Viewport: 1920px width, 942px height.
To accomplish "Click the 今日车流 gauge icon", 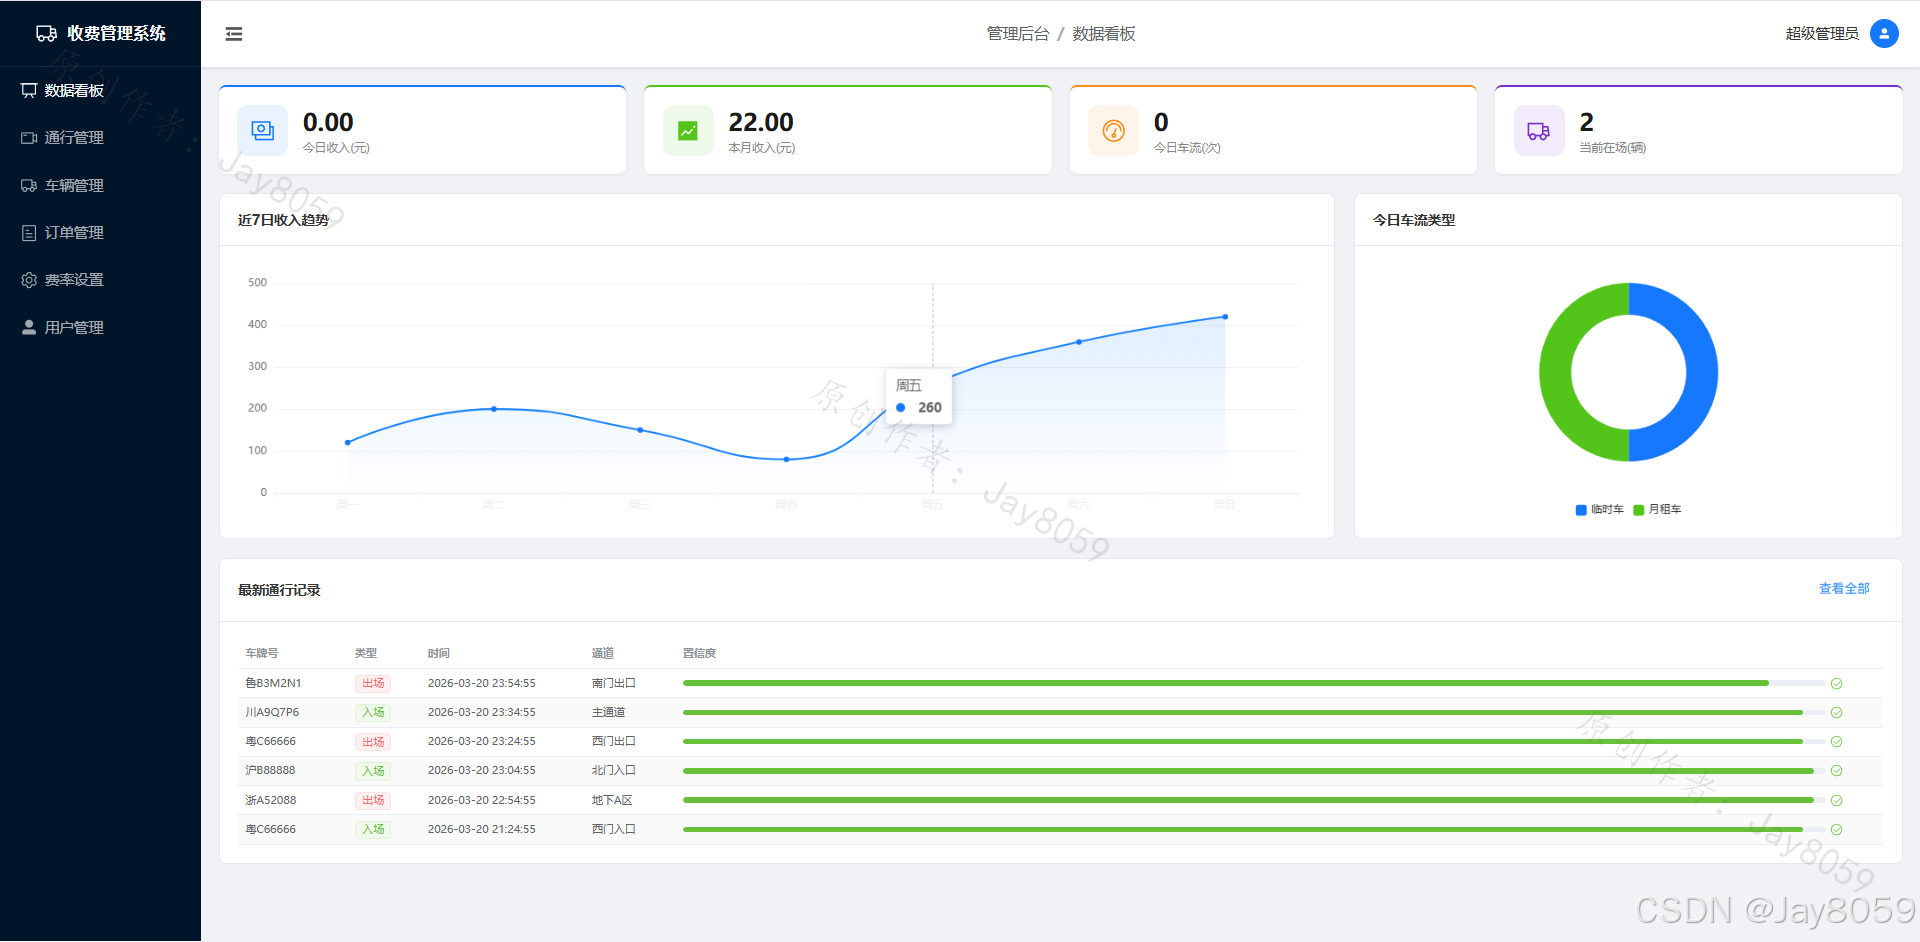I will (1114, 131).
